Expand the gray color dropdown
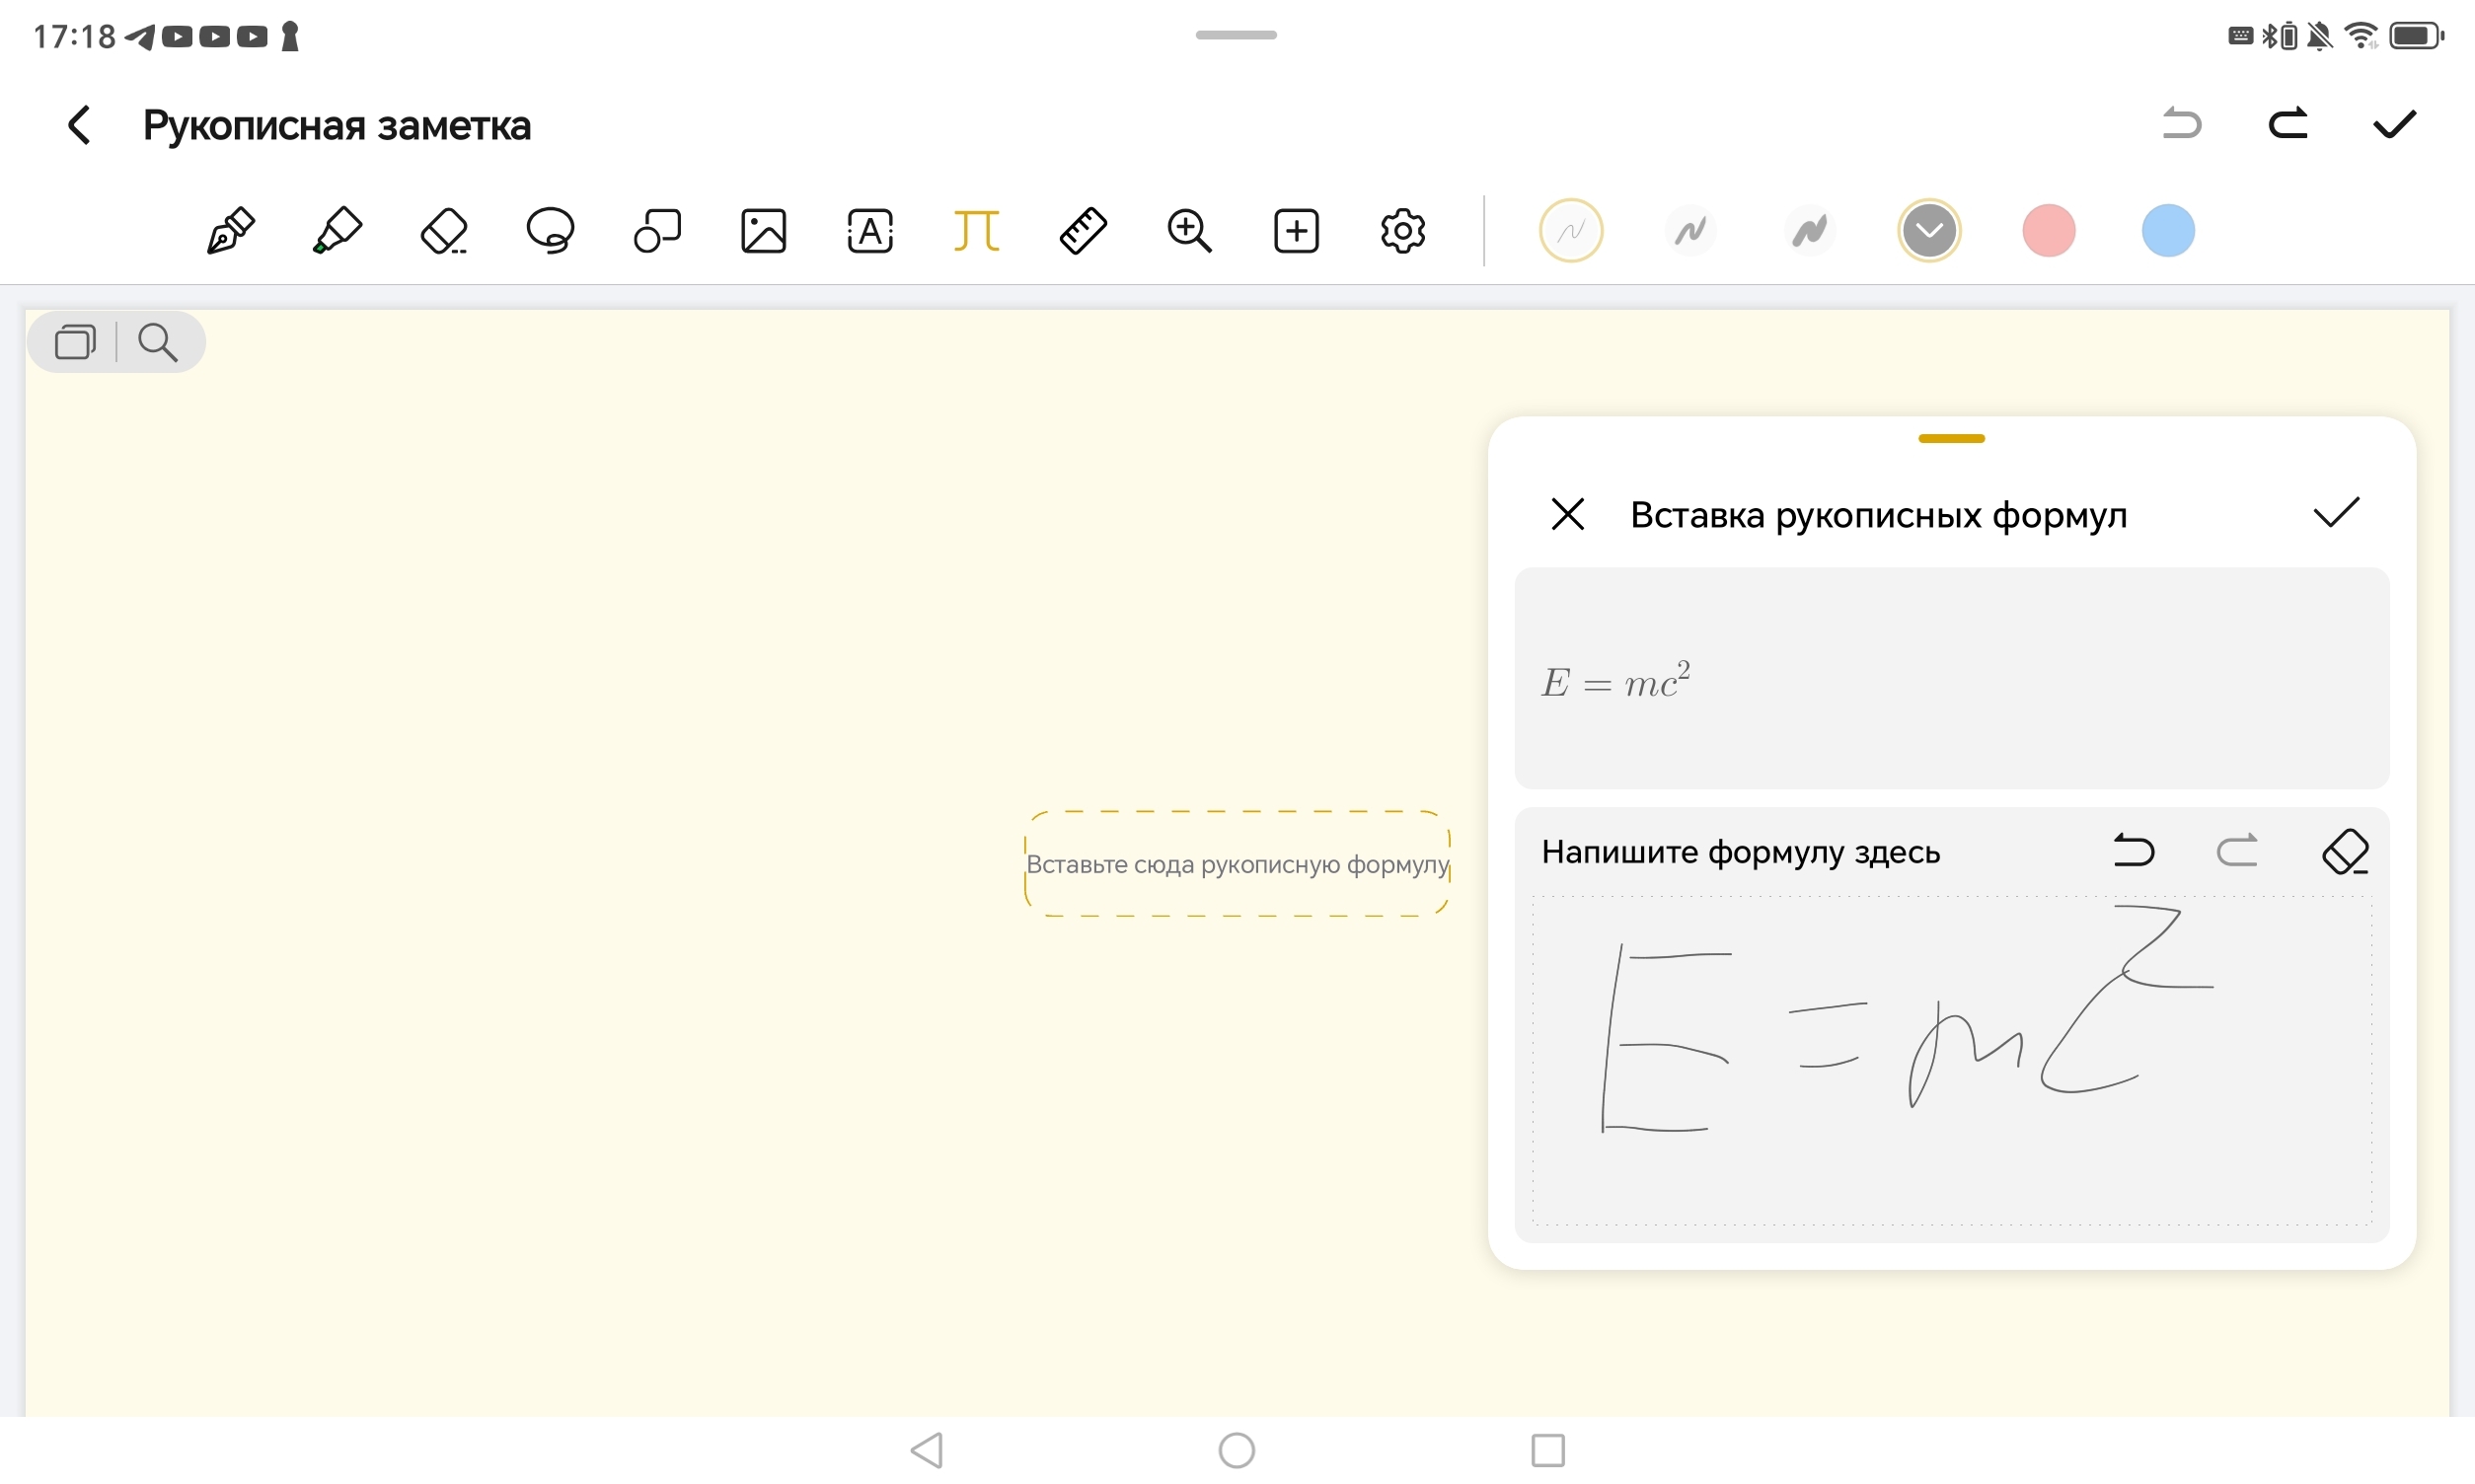Image resolution: width=2475 pixels, height=1484 pixels. point(1929,231)
